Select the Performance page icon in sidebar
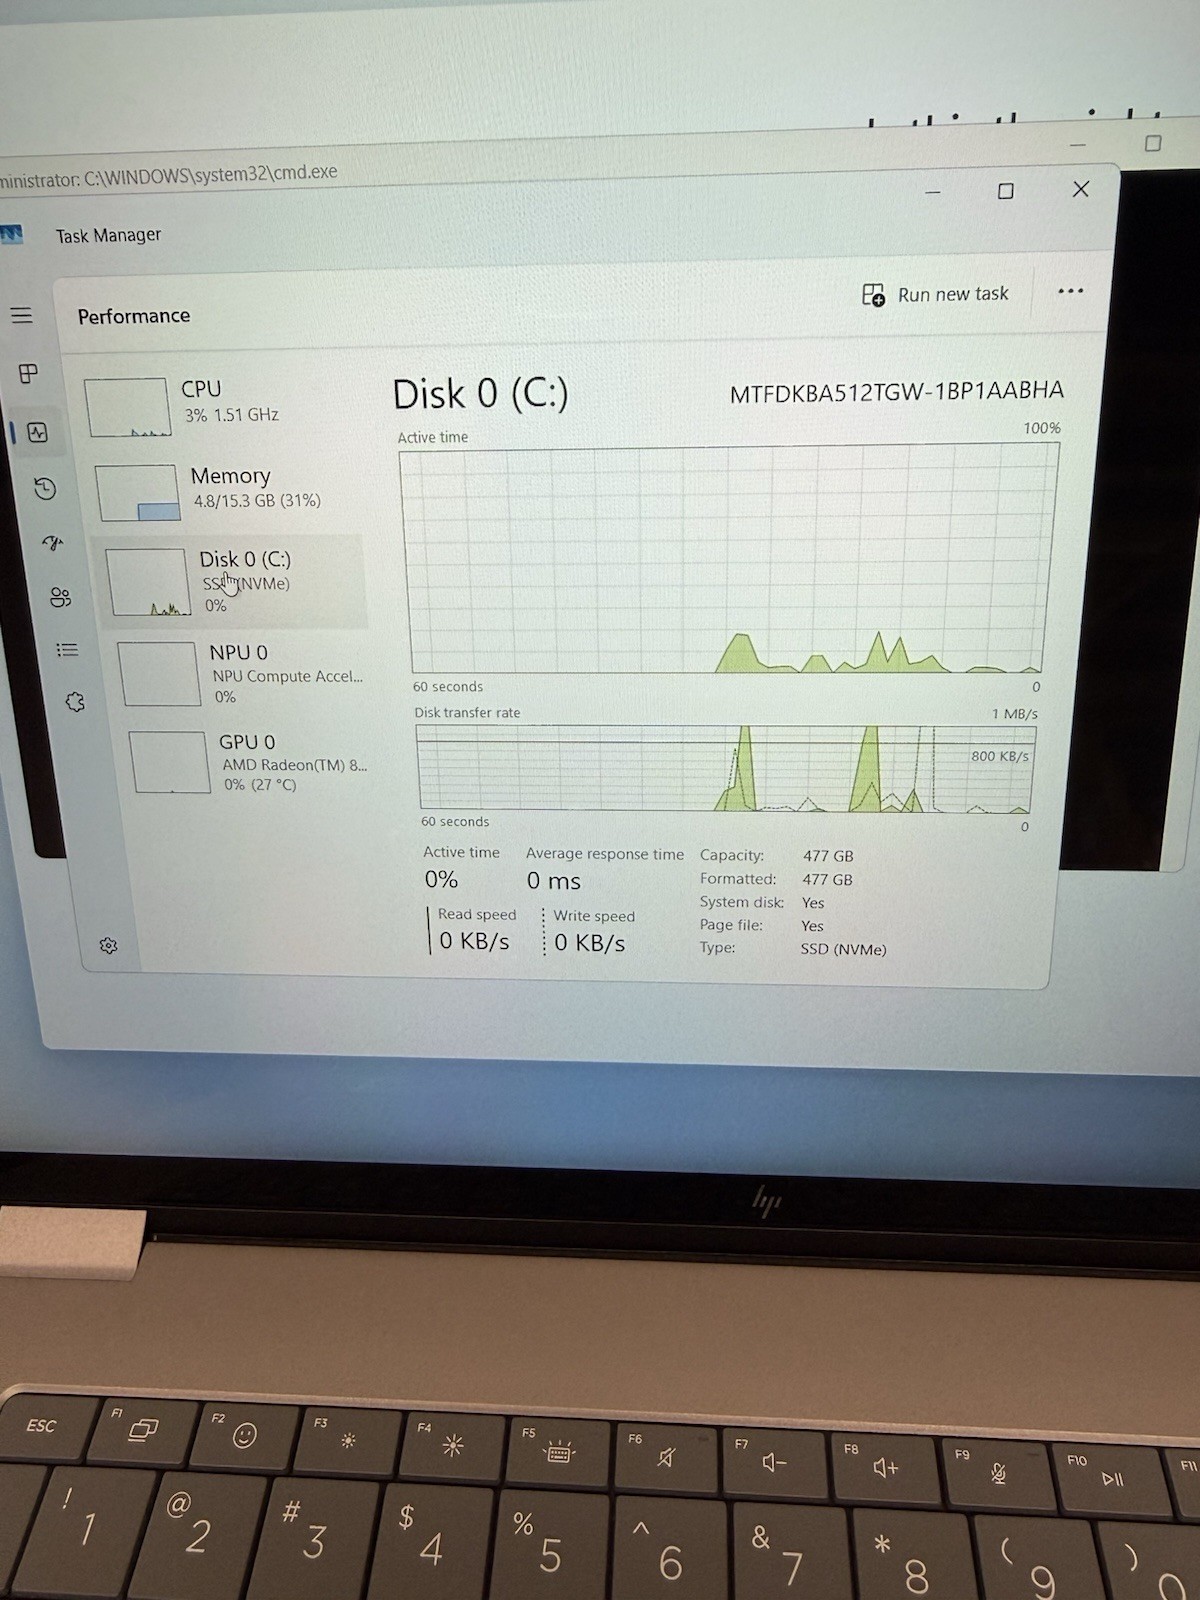Viewport: 1200px width, 1600px height. click(x=38, y=433)
